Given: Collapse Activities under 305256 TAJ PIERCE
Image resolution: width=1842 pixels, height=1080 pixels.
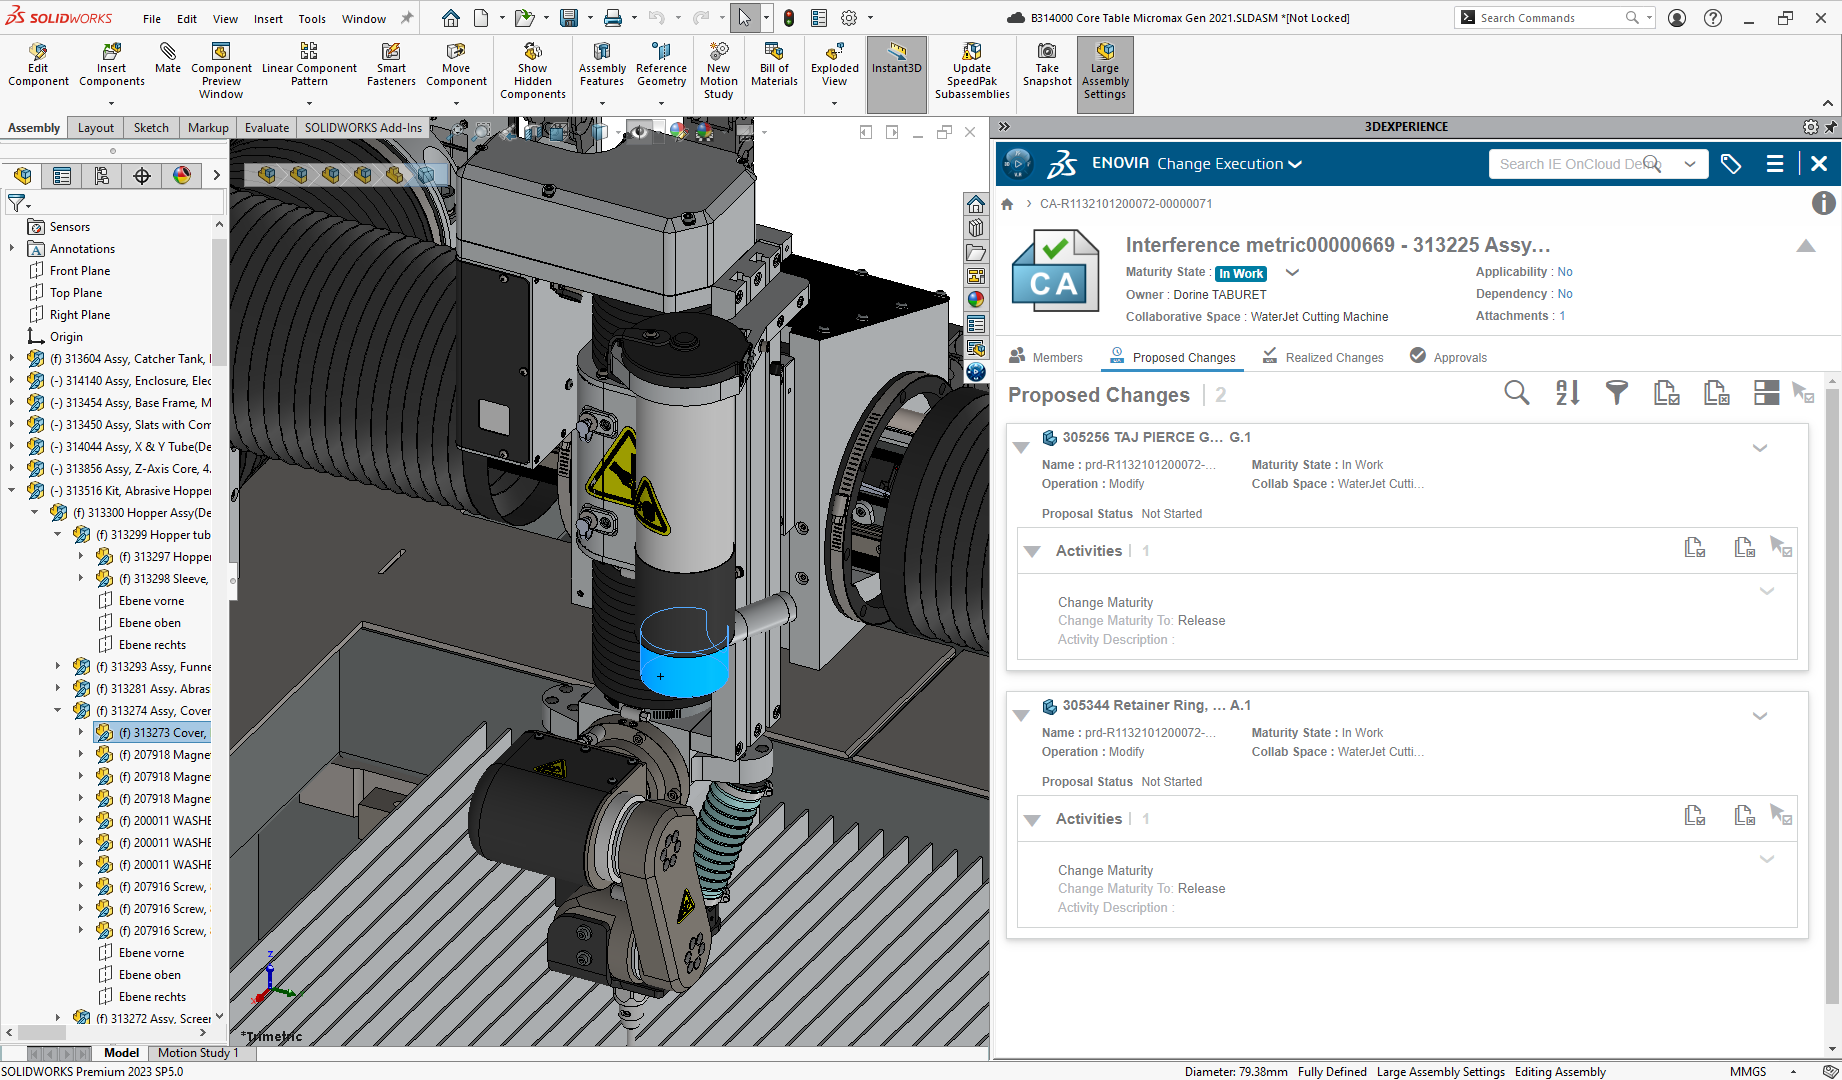Looking at the screenshot, I should click(x=1033, y=551).
